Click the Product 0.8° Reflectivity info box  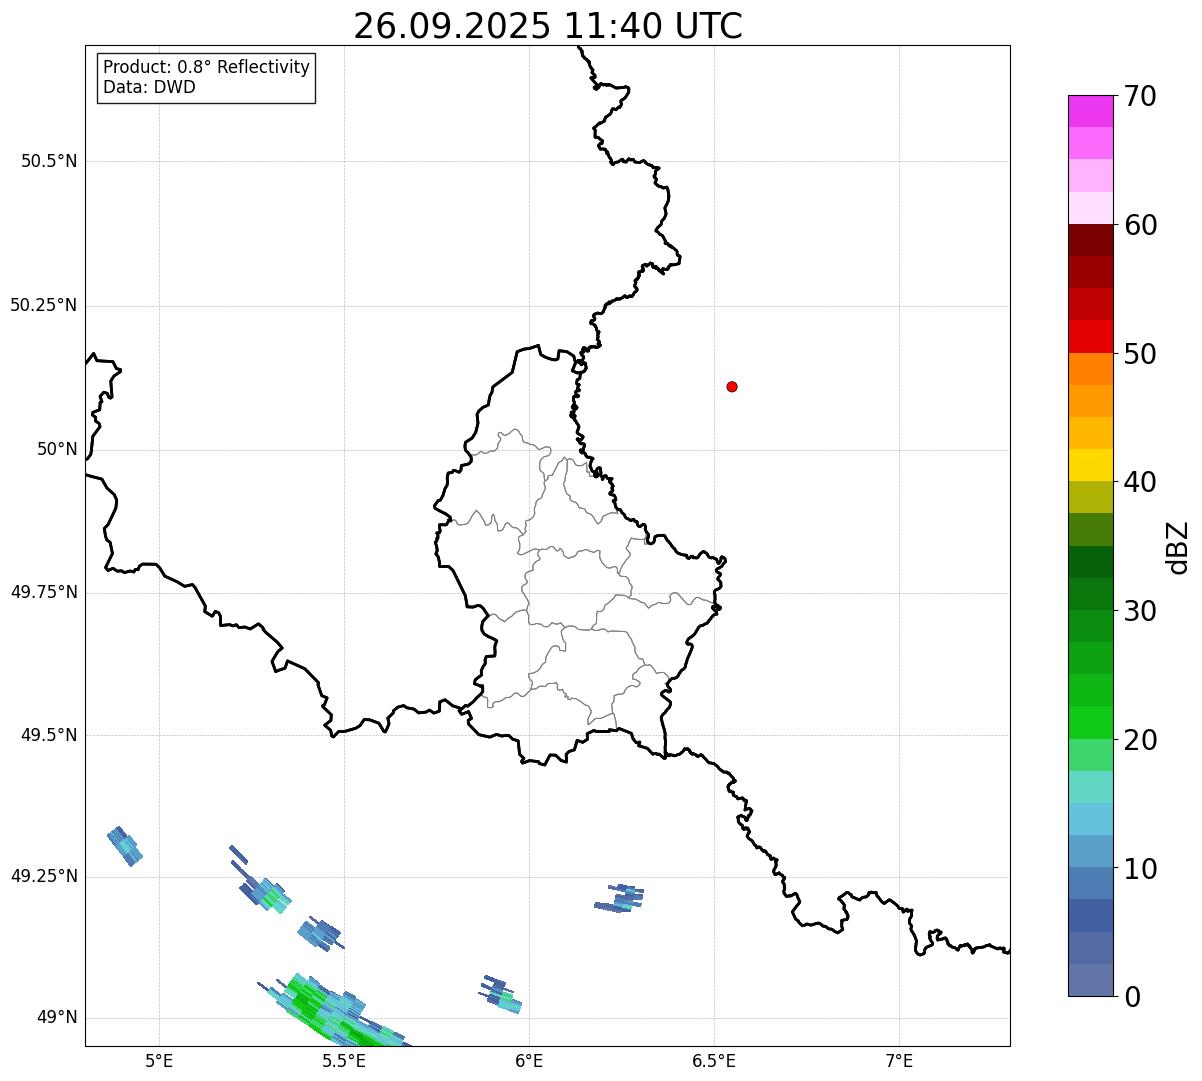point(207,77)
